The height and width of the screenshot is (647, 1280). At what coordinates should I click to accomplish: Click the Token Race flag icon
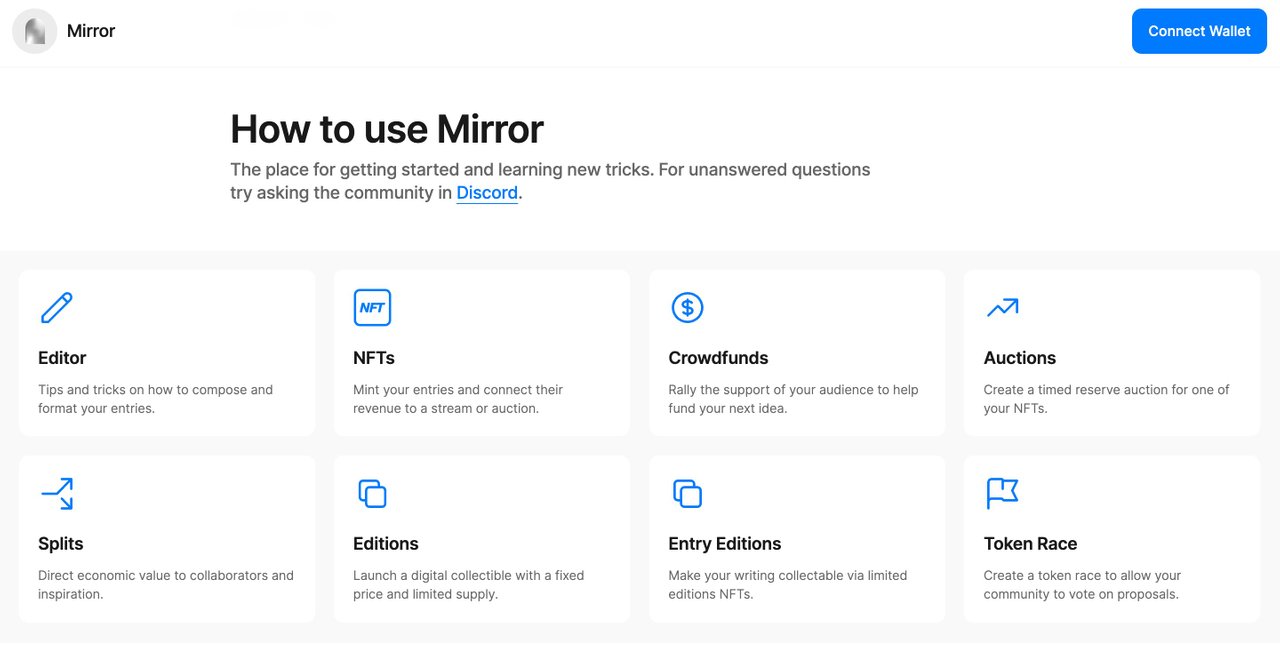point(1002,493)
